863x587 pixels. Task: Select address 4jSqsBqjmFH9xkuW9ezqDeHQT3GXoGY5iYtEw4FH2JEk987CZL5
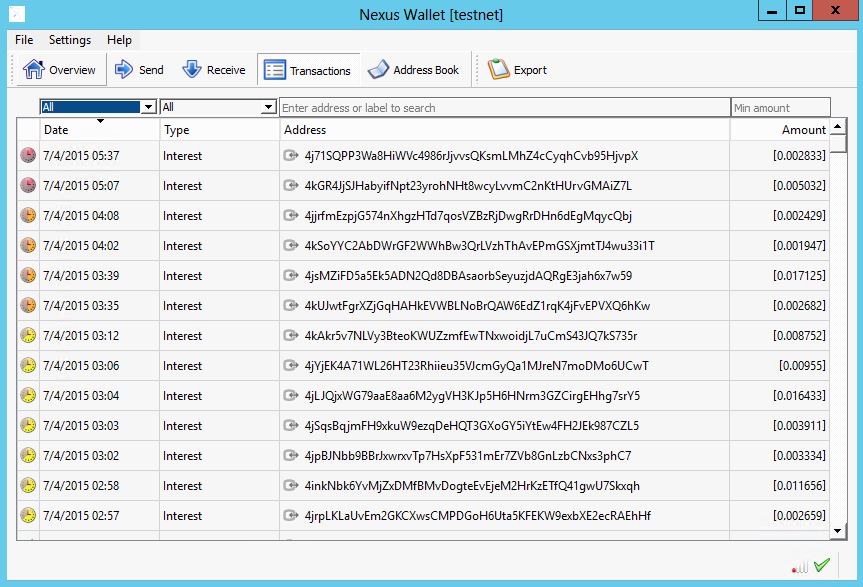click(472, 426)
